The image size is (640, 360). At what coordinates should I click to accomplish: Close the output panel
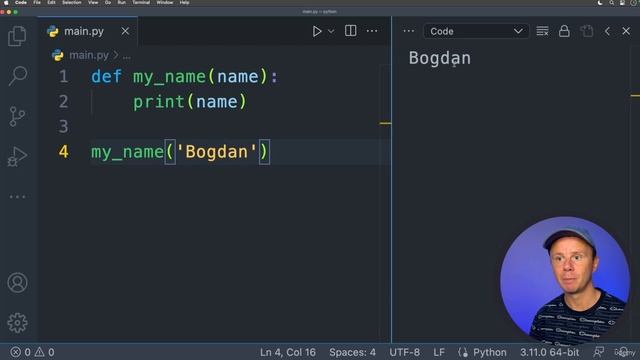pos(626,31)
